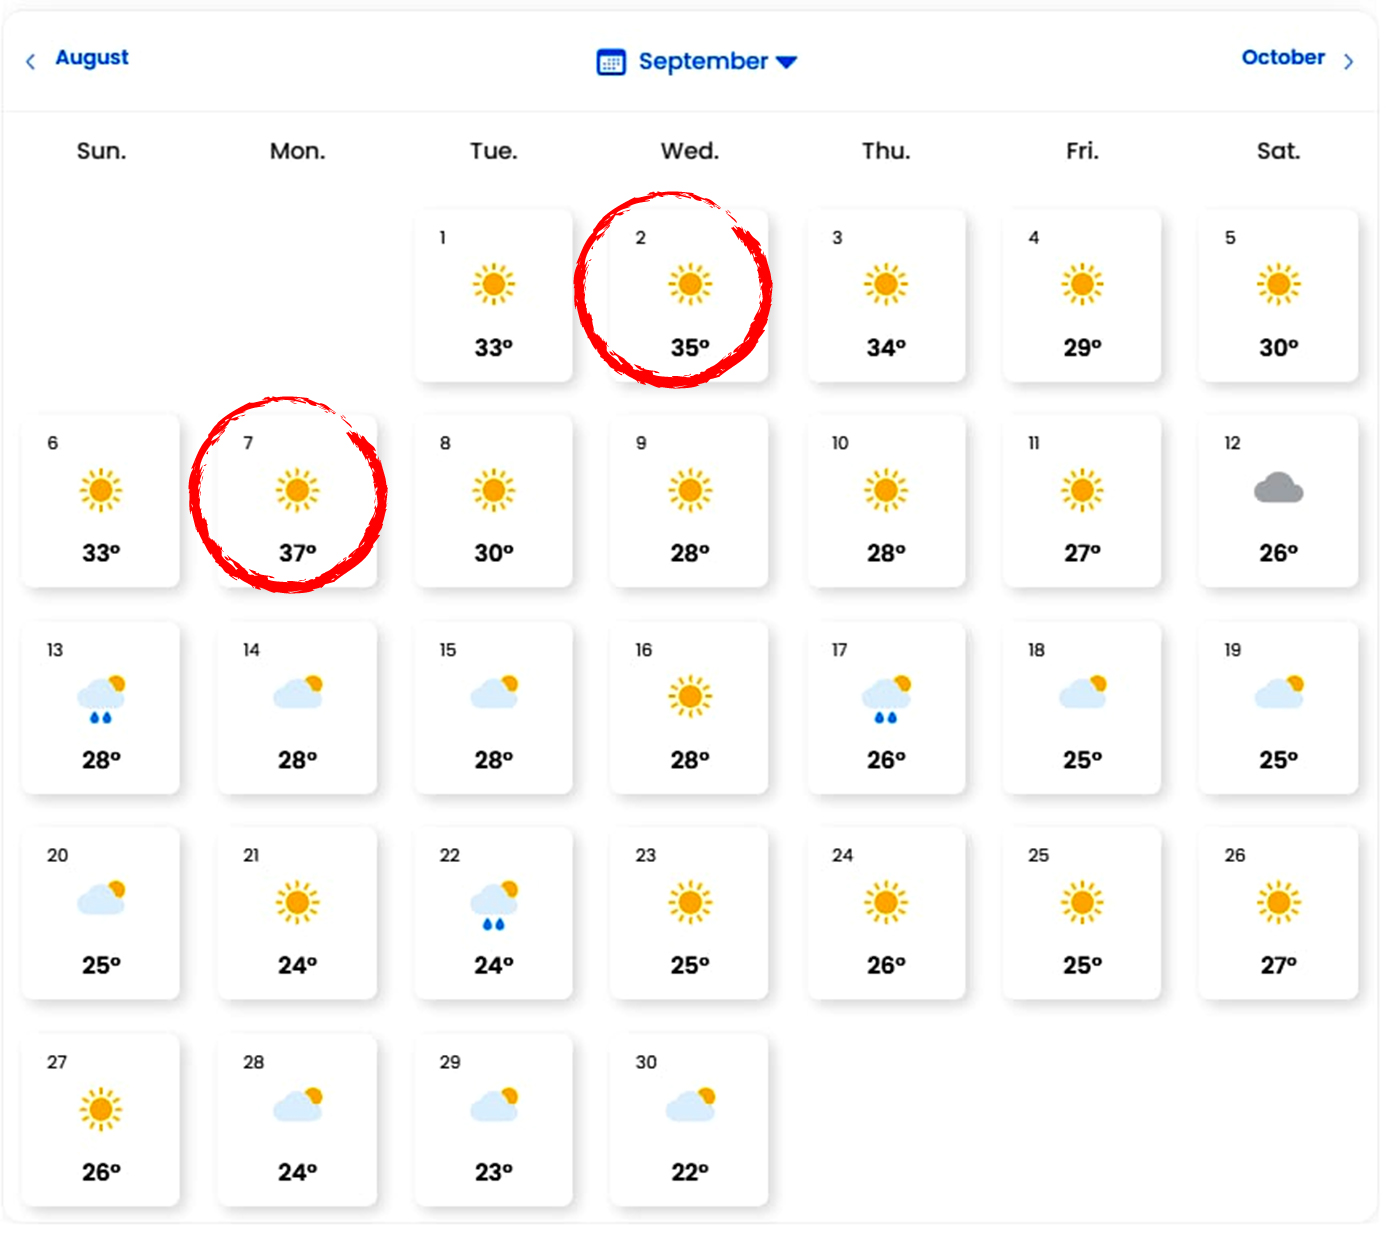Image resolution: width=1400 pixels, height=1240 pixels.
Task: Open the September month dropdown arrow
Action: (786, 62)
